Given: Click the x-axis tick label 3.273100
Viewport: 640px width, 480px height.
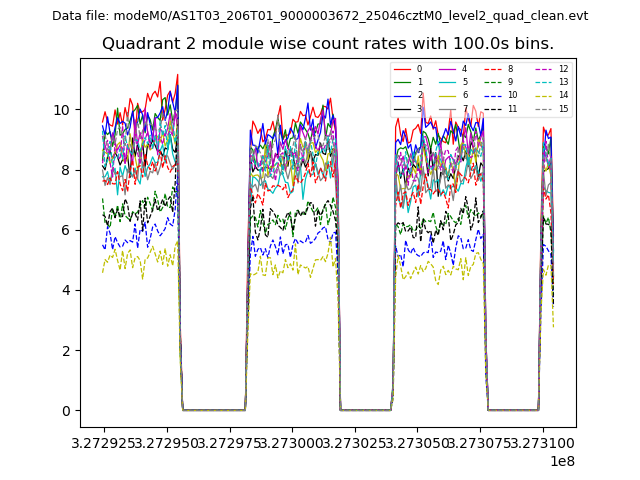Looking at the screenshot, I should (x=543, y=442).
